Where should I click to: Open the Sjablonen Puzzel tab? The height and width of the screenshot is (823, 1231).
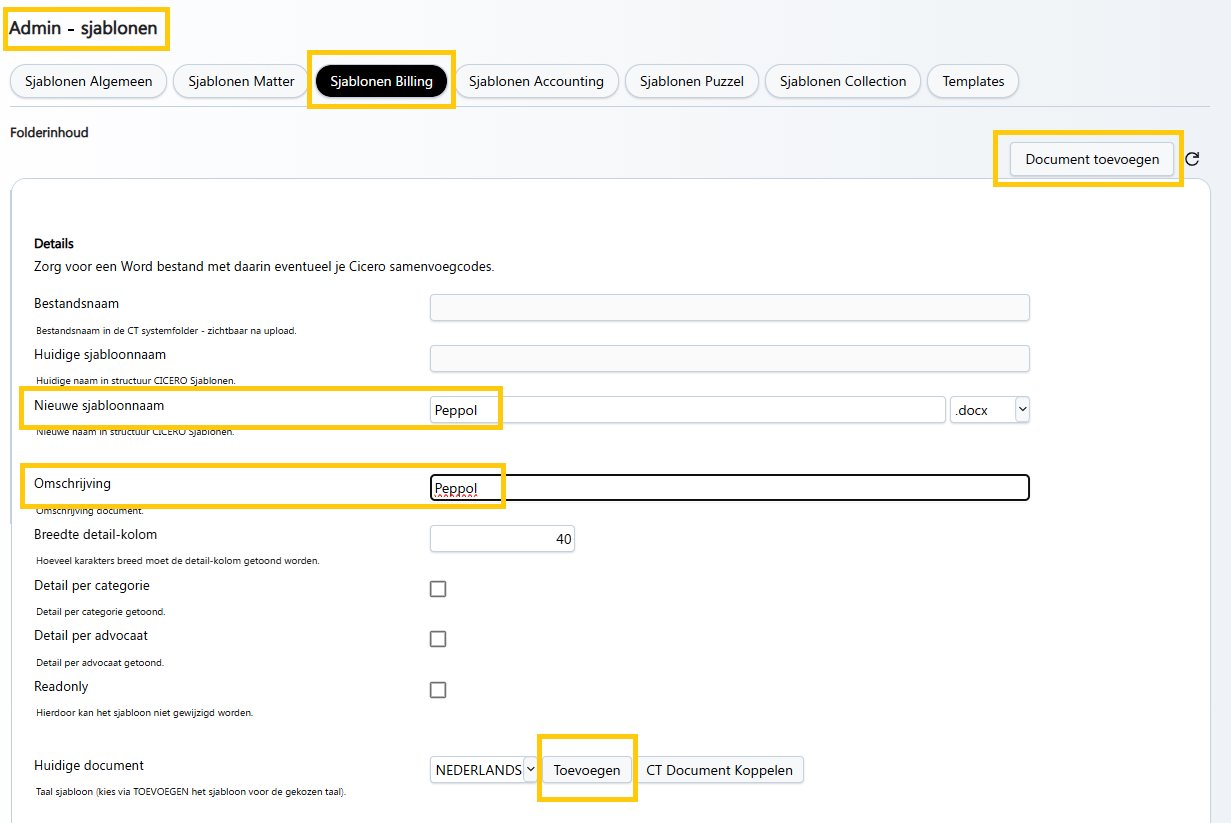point(692,82)
